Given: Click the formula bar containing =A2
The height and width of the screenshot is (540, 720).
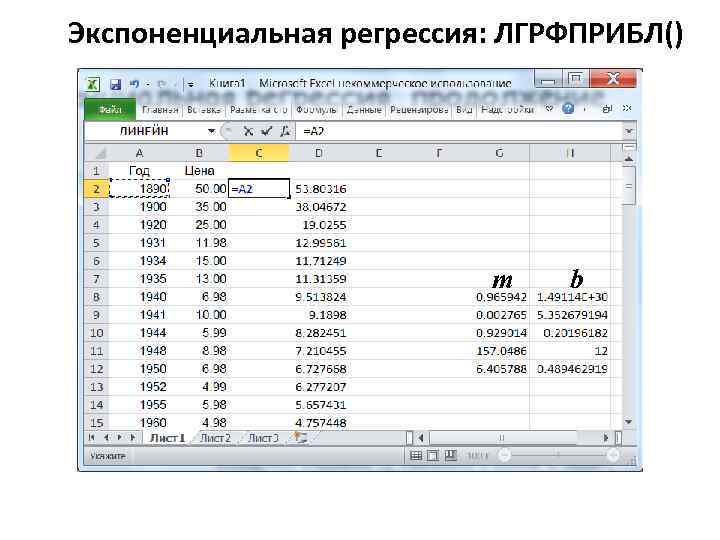Looking at the screenshot, I should (459, 131).
